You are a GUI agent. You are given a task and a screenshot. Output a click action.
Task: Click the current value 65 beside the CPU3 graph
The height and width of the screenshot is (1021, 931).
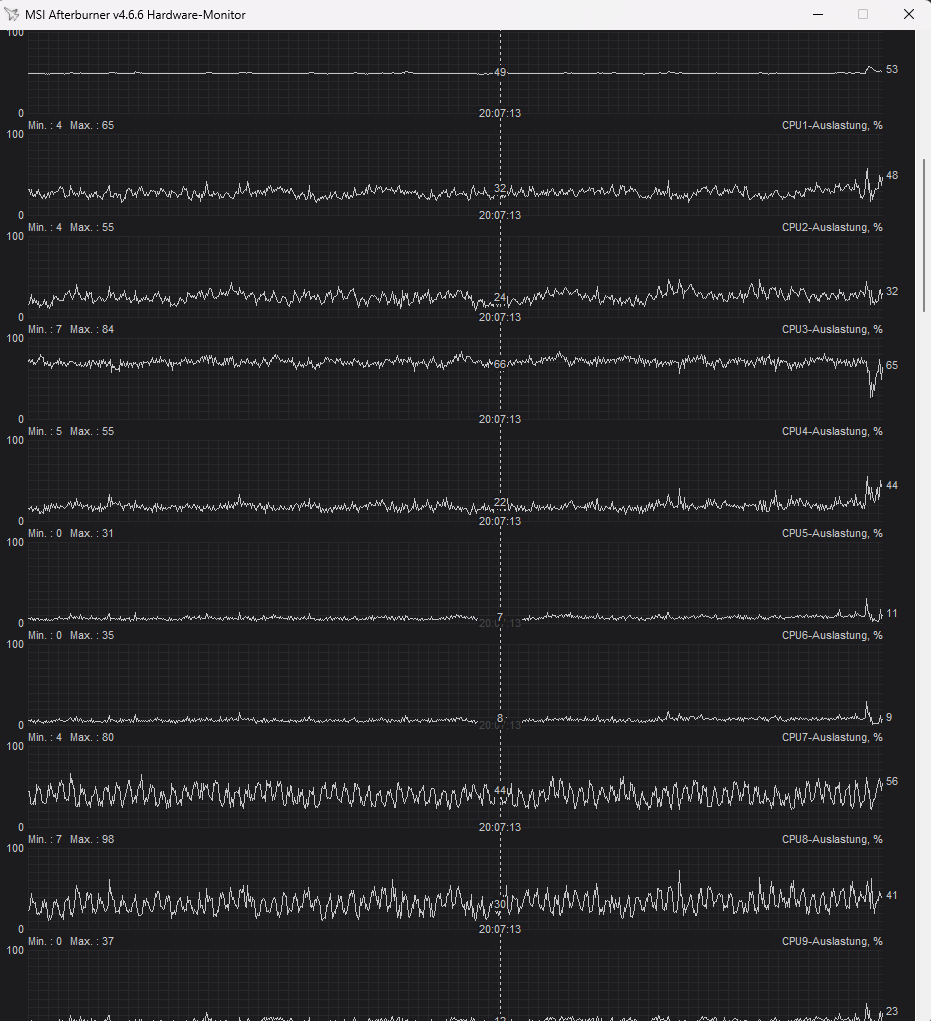(x=892, y=365)
